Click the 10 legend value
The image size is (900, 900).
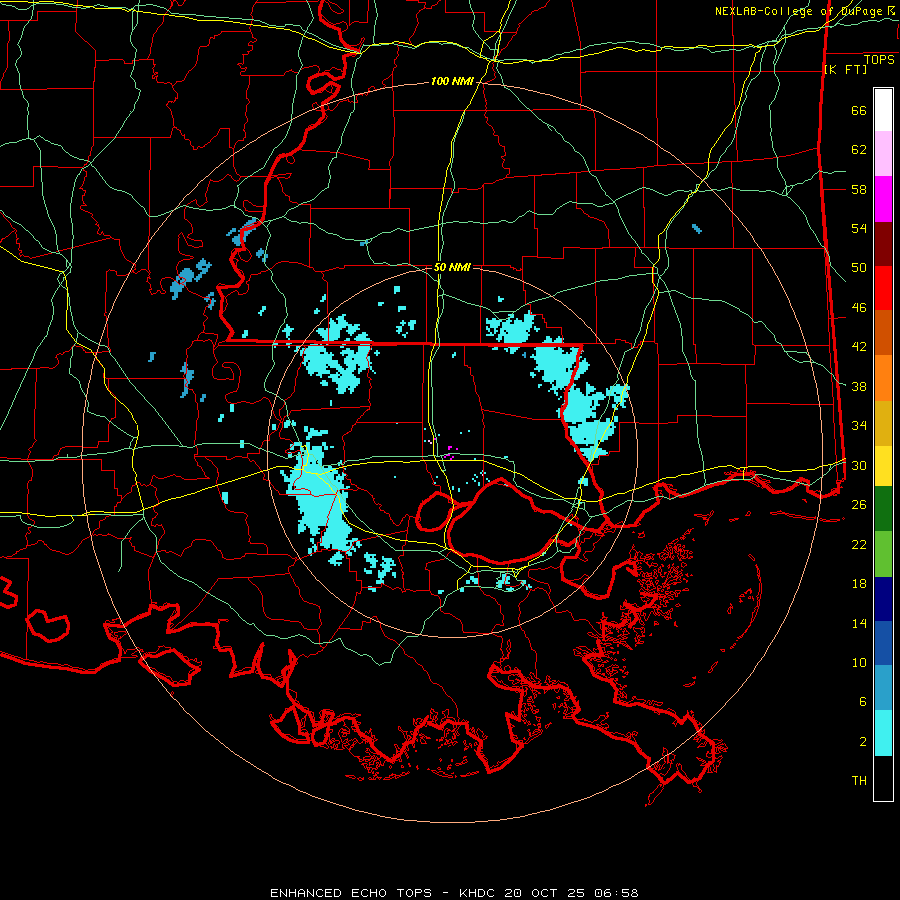click(859, 663)
